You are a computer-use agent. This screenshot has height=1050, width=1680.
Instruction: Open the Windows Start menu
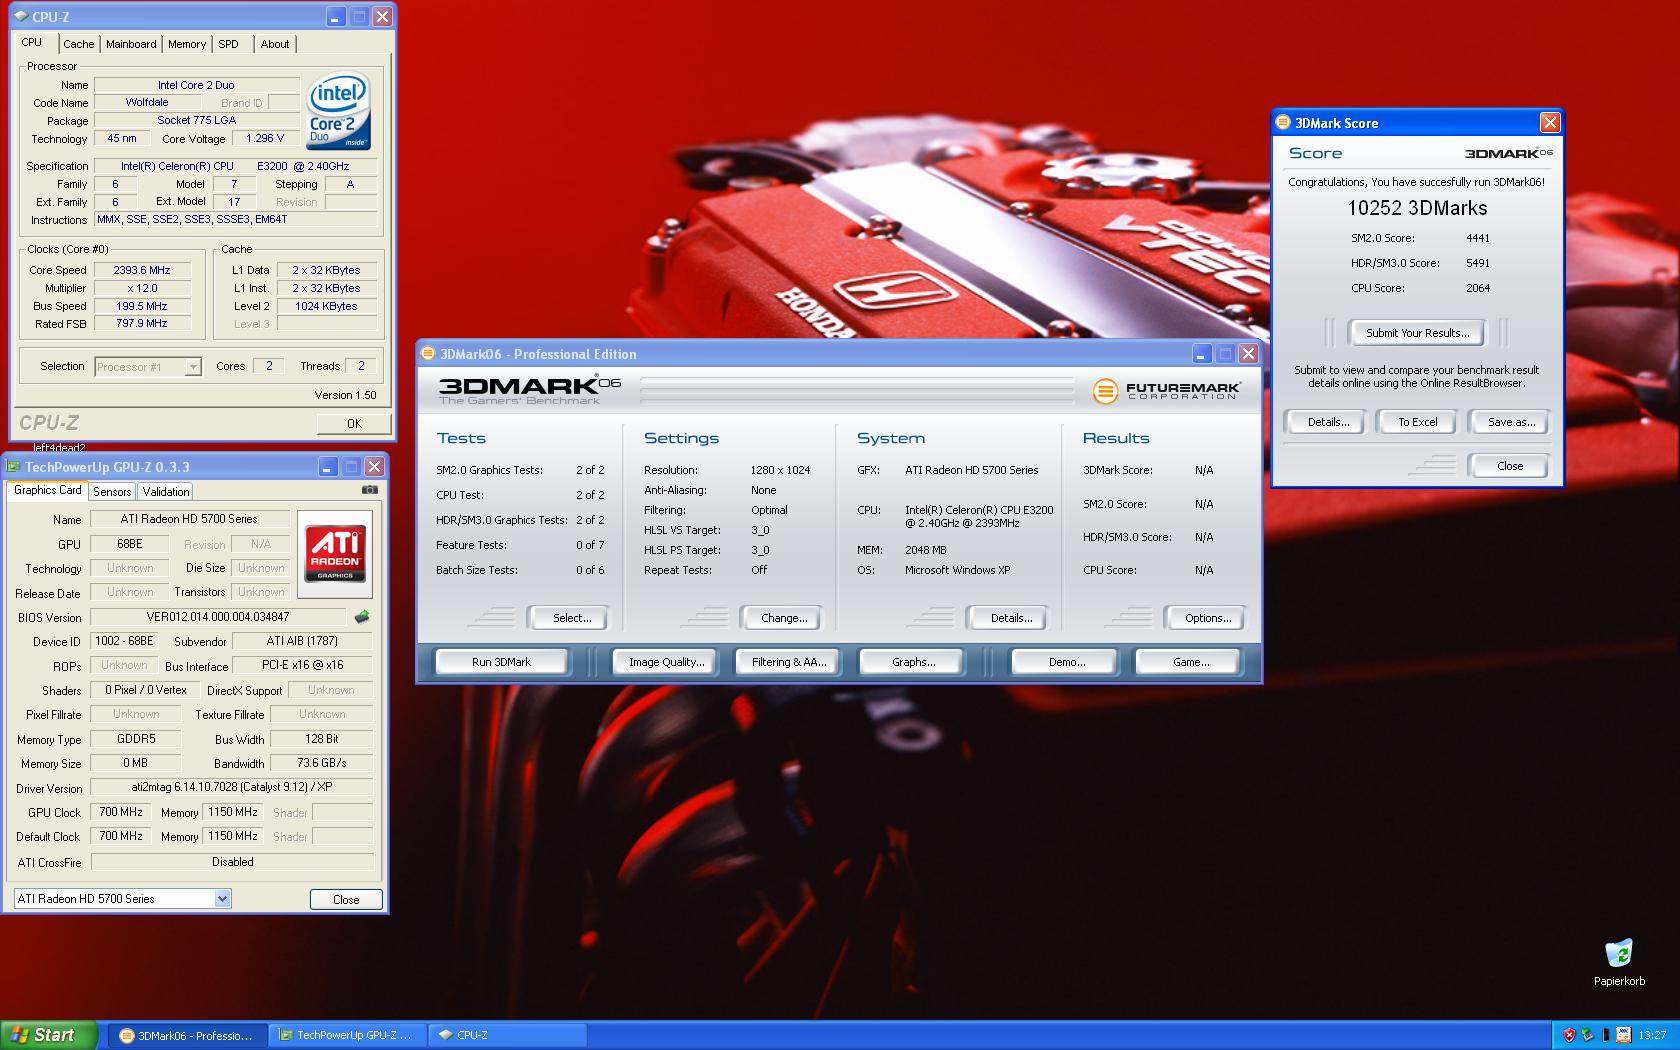coord(49,1035)
